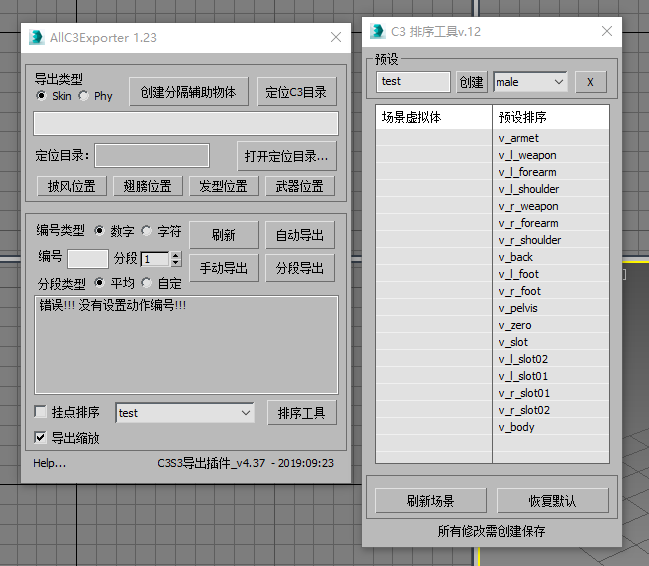Choose 字符 numbering type radio
This screenshot has width=649, height=566.
pos(146,230)
